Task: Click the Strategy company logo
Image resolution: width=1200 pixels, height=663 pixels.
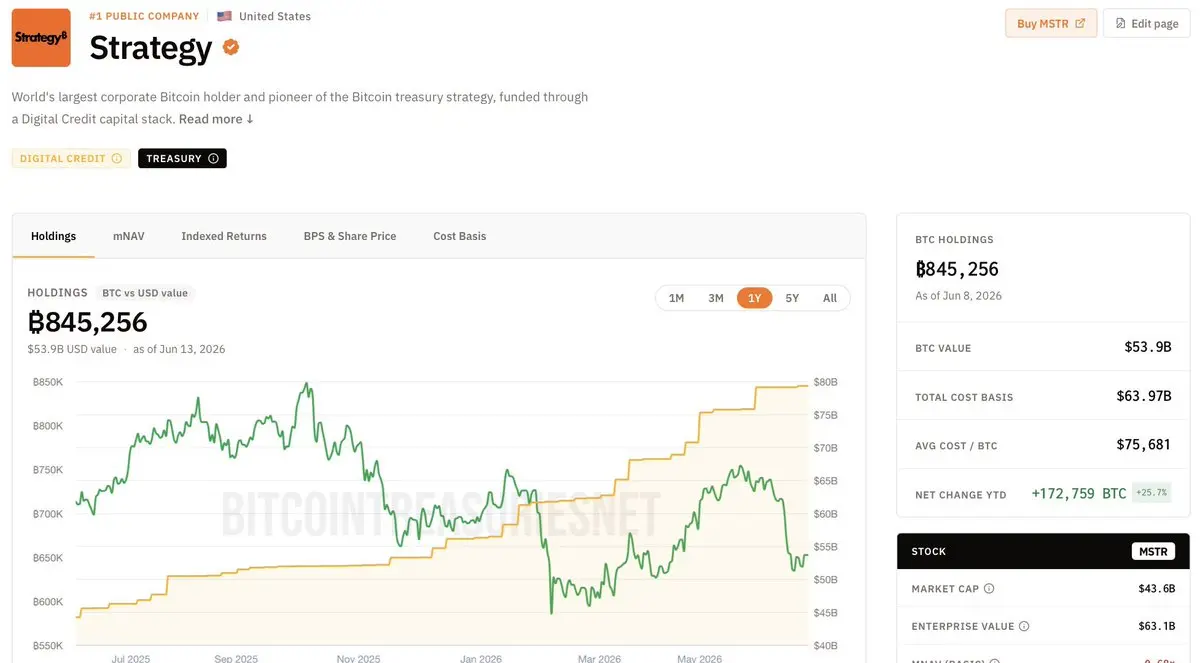Action: 41,38
